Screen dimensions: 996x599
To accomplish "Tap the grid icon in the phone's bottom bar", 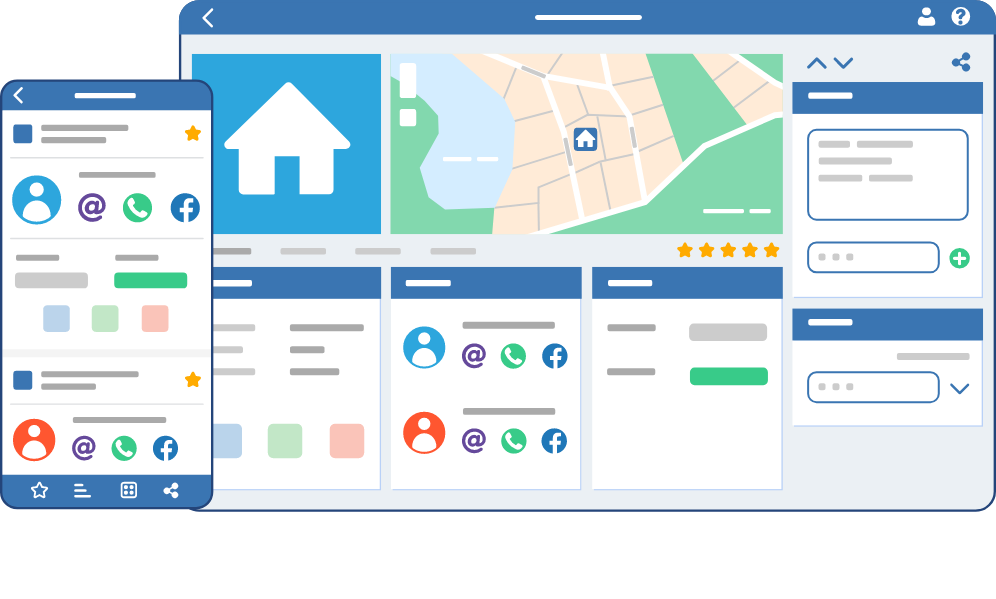I will click(129, 490).
